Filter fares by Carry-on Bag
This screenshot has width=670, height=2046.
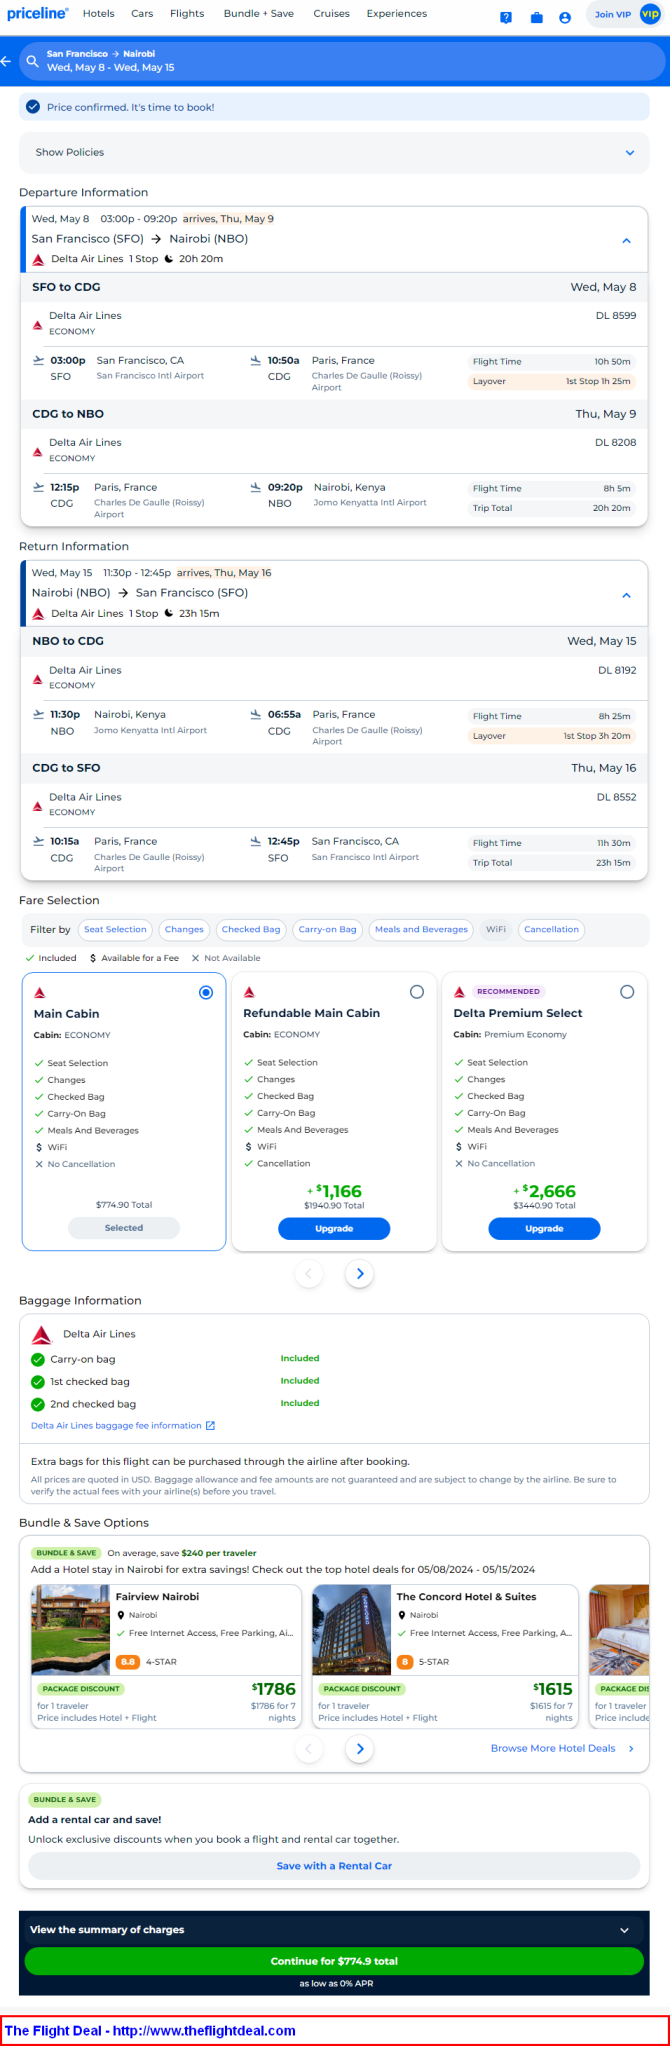(328, 929)
